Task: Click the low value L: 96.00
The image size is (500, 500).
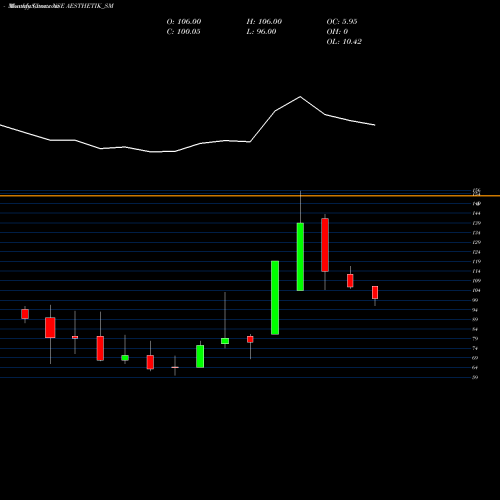Action: [261, 32]
